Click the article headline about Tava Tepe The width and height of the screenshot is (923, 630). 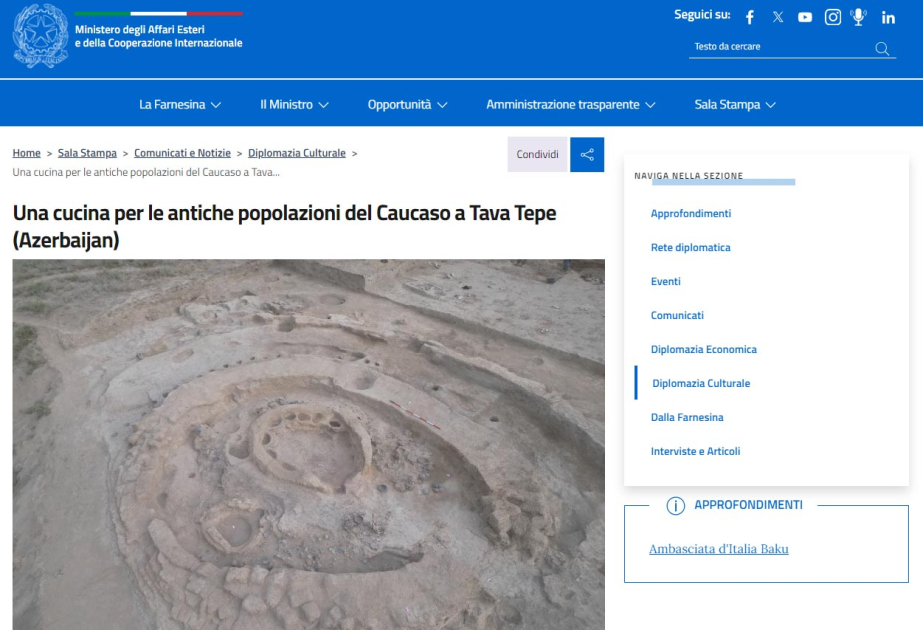[284, 226]
